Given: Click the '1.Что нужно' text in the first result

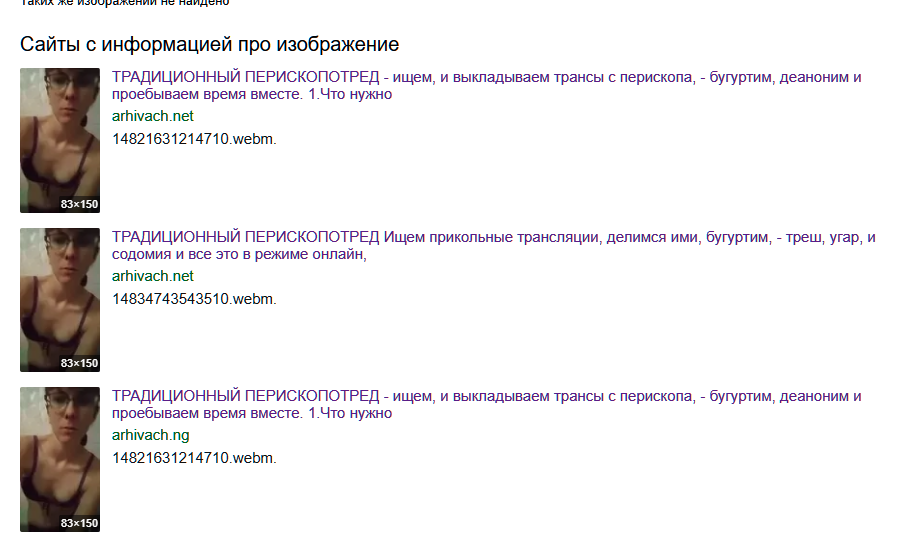Looking at the screenshot, I should tap(350, 94).
